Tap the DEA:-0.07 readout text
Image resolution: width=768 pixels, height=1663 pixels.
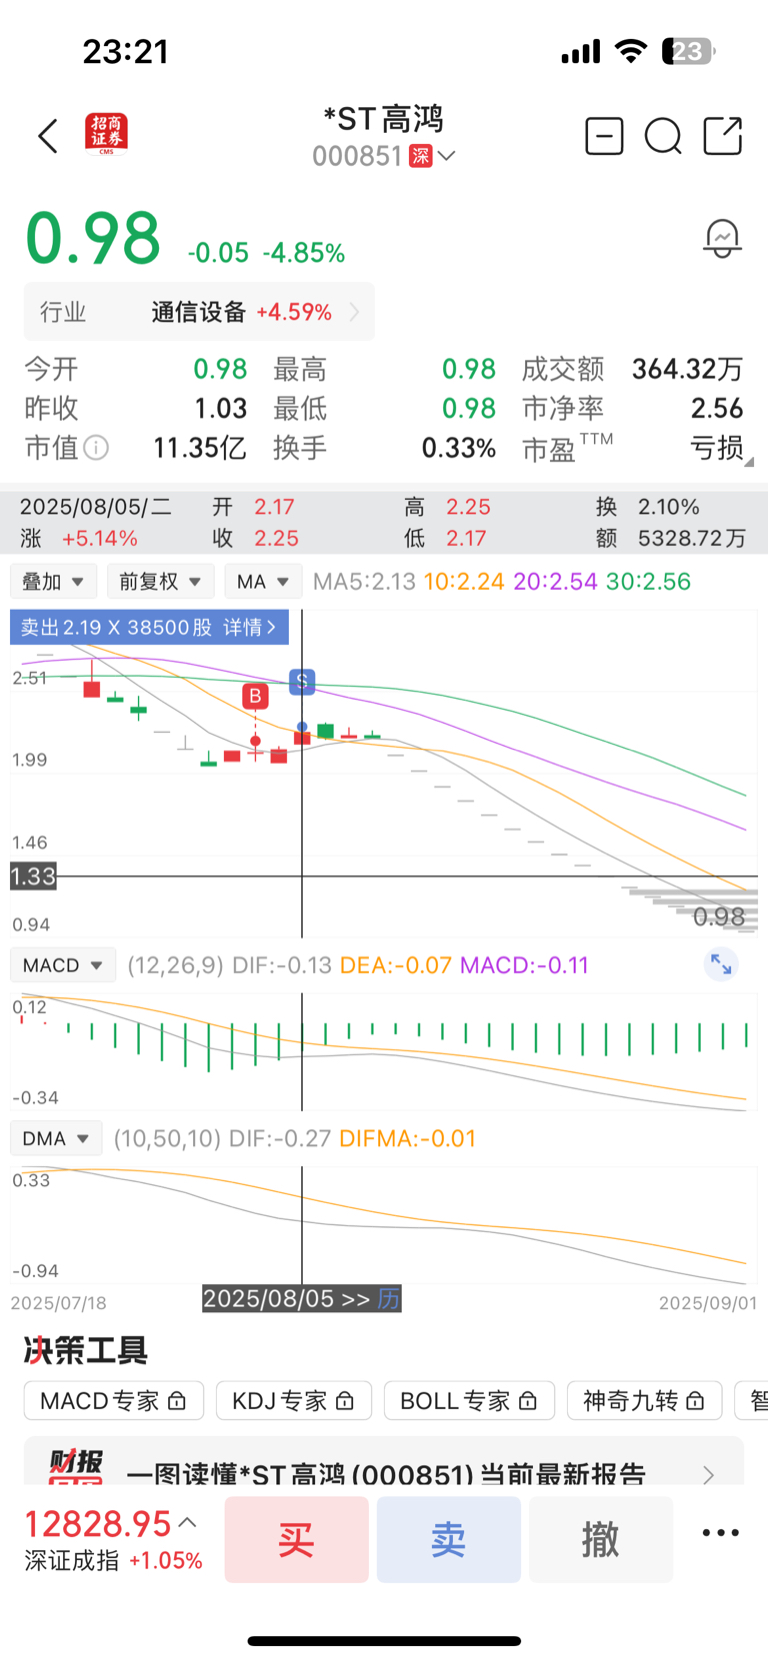click(396, 965)
